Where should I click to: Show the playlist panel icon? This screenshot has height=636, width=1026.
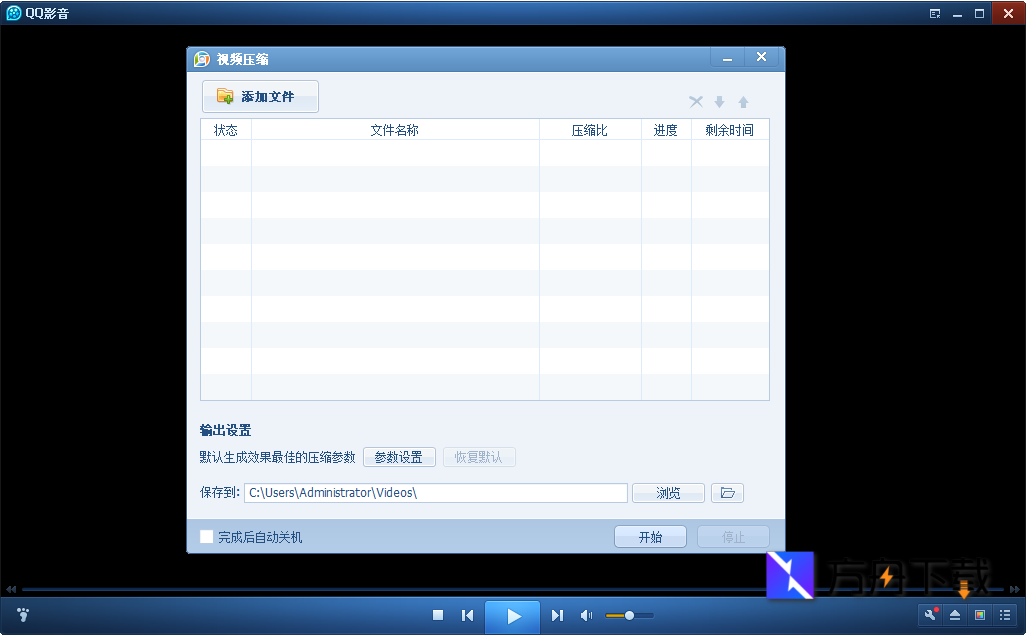1006,615
